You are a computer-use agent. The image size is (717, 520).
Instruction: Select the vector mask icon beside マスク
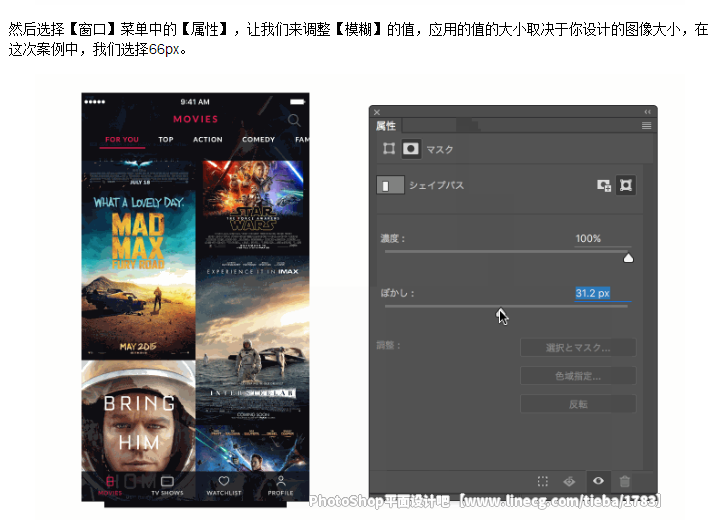pos(389,149)
